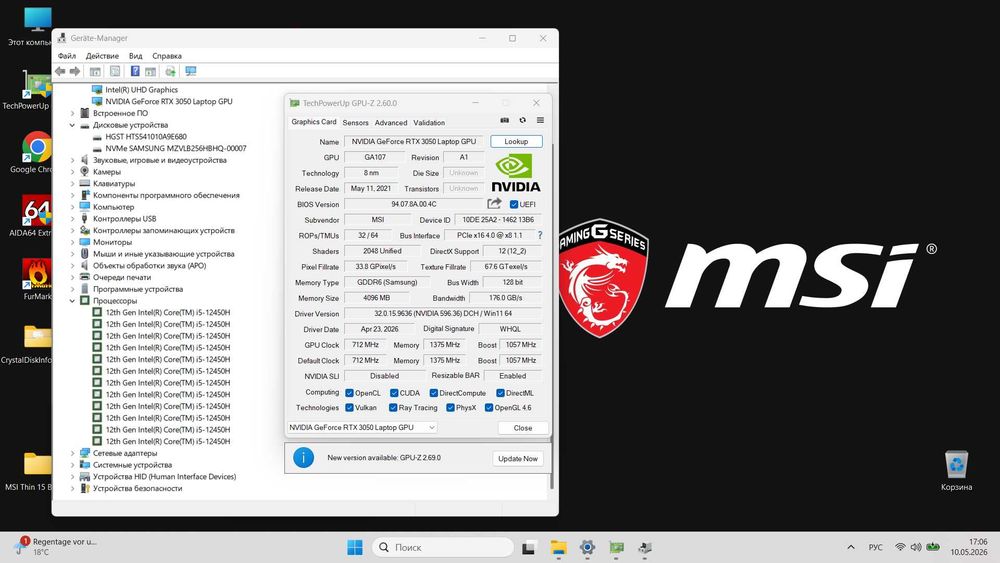
Task: Toggle the Ray Tracing checkbox
Action: (x=393, y=408)
